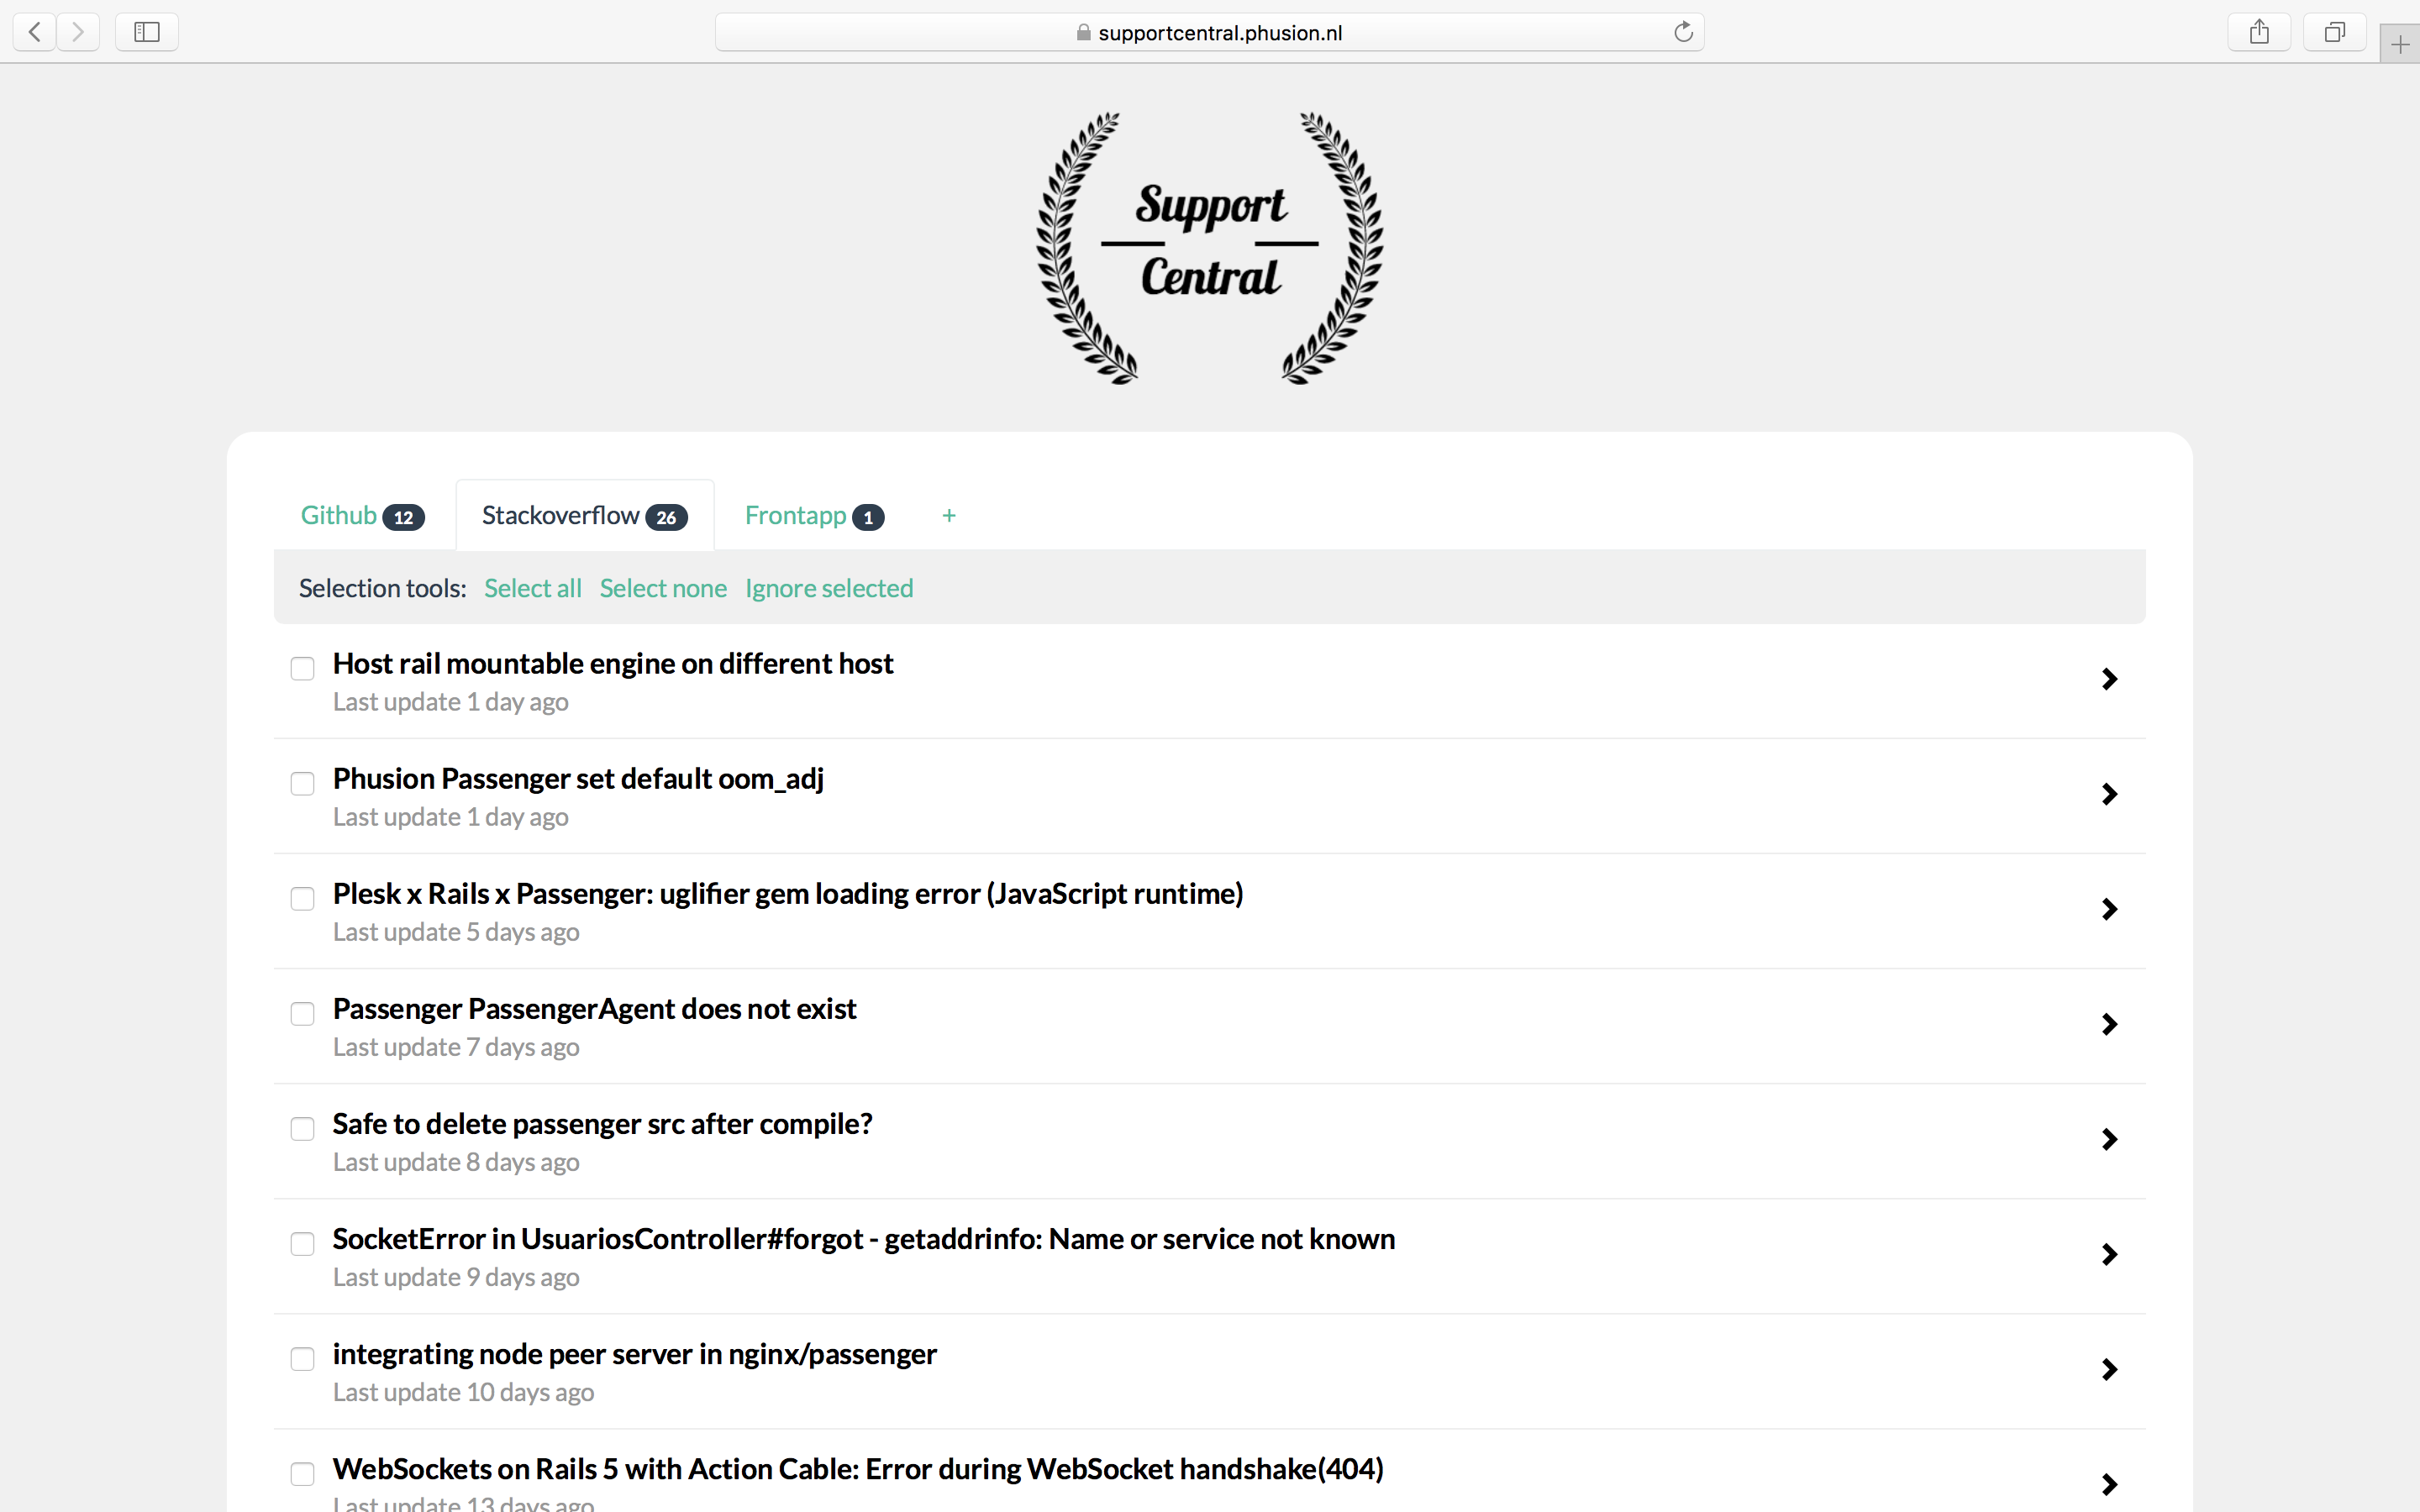
Task: Check the 'Plesk x Rails x Passenger' checkbox
Action: 302,898
